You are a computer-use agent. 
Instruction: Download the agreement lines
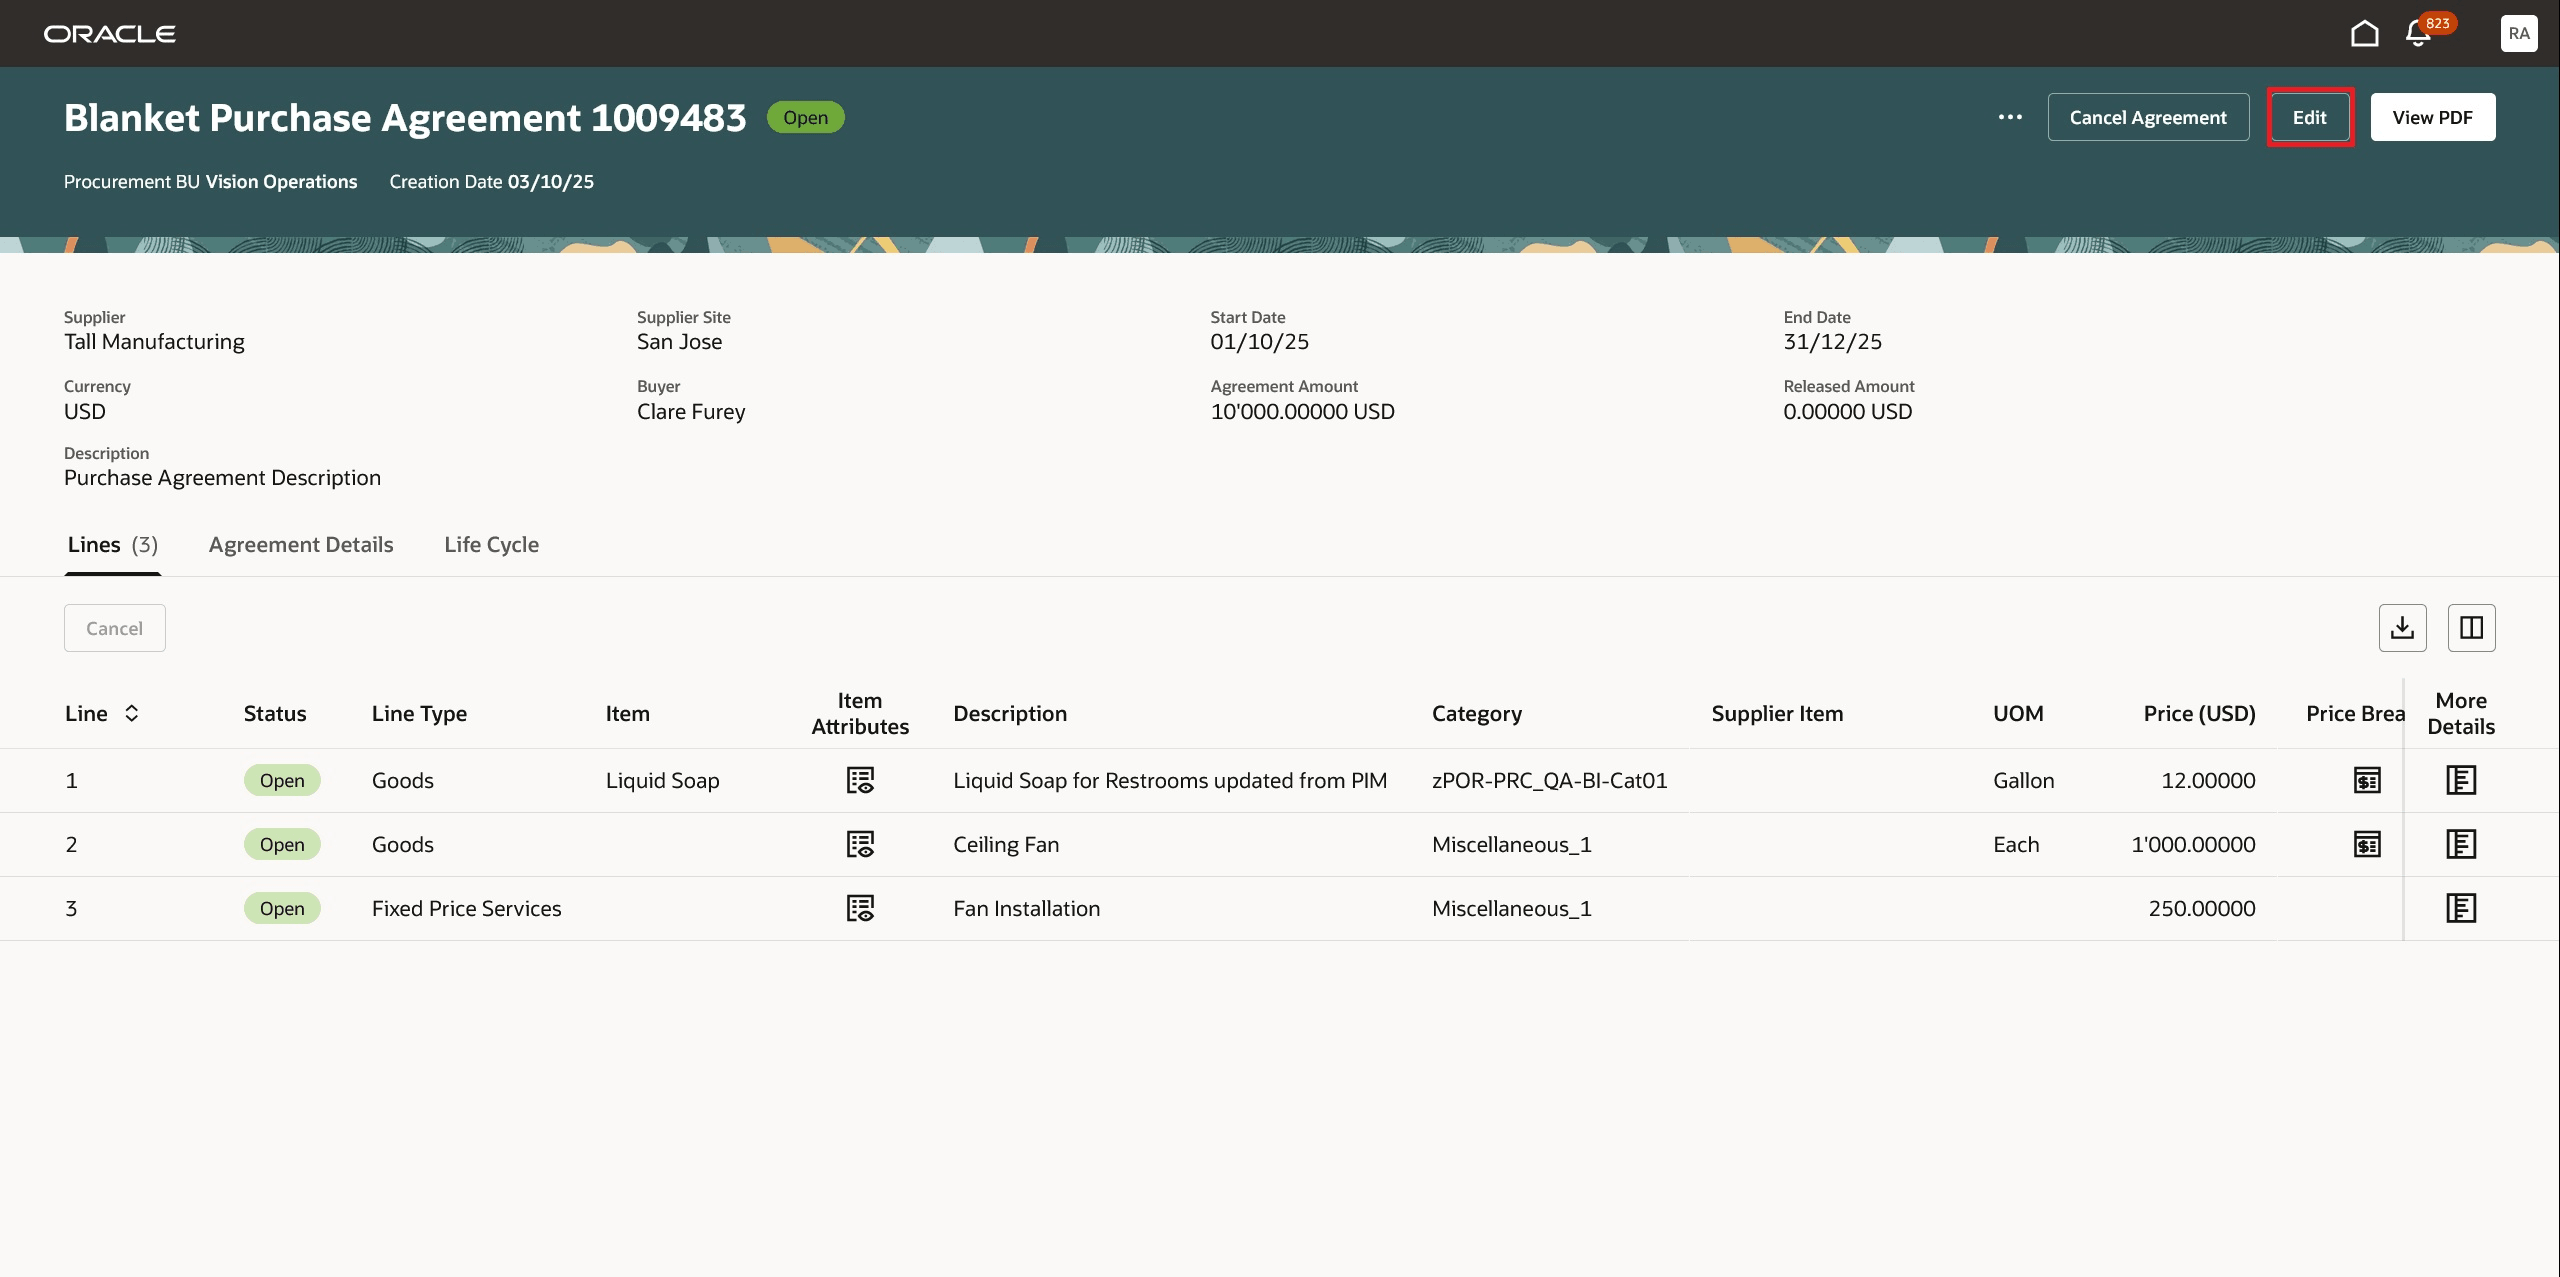2403,627
